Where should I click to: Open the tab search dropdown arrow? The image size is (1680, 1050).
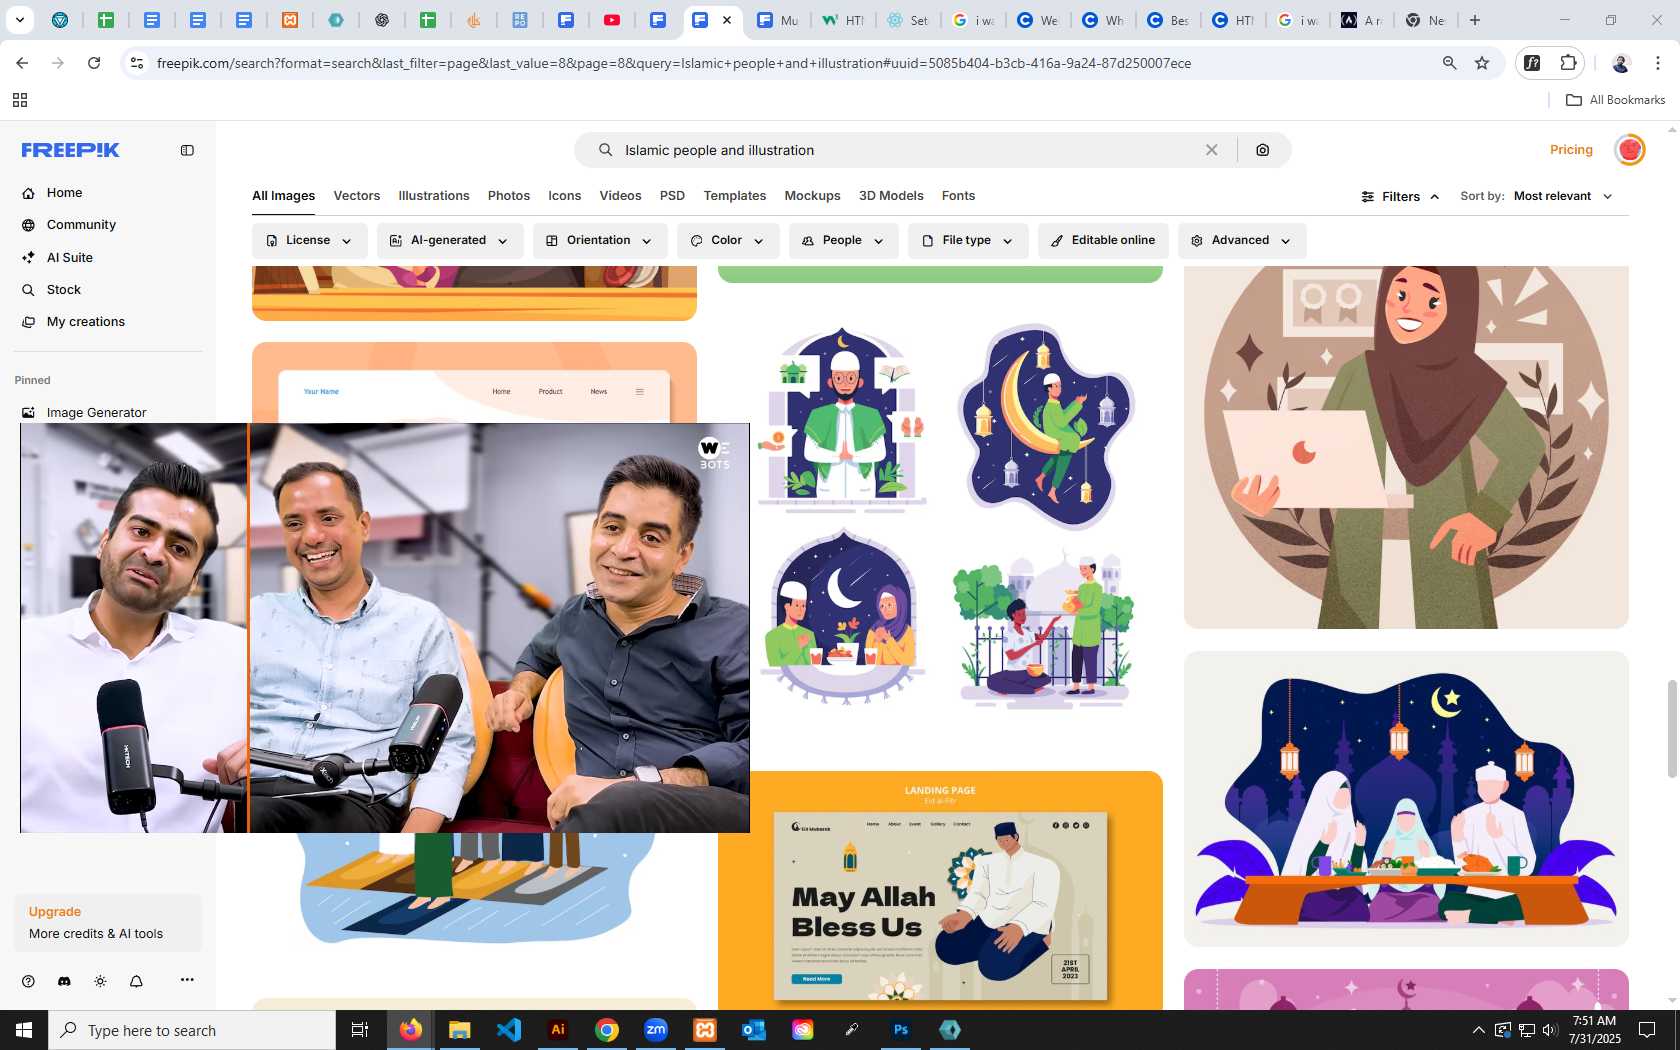20,20
